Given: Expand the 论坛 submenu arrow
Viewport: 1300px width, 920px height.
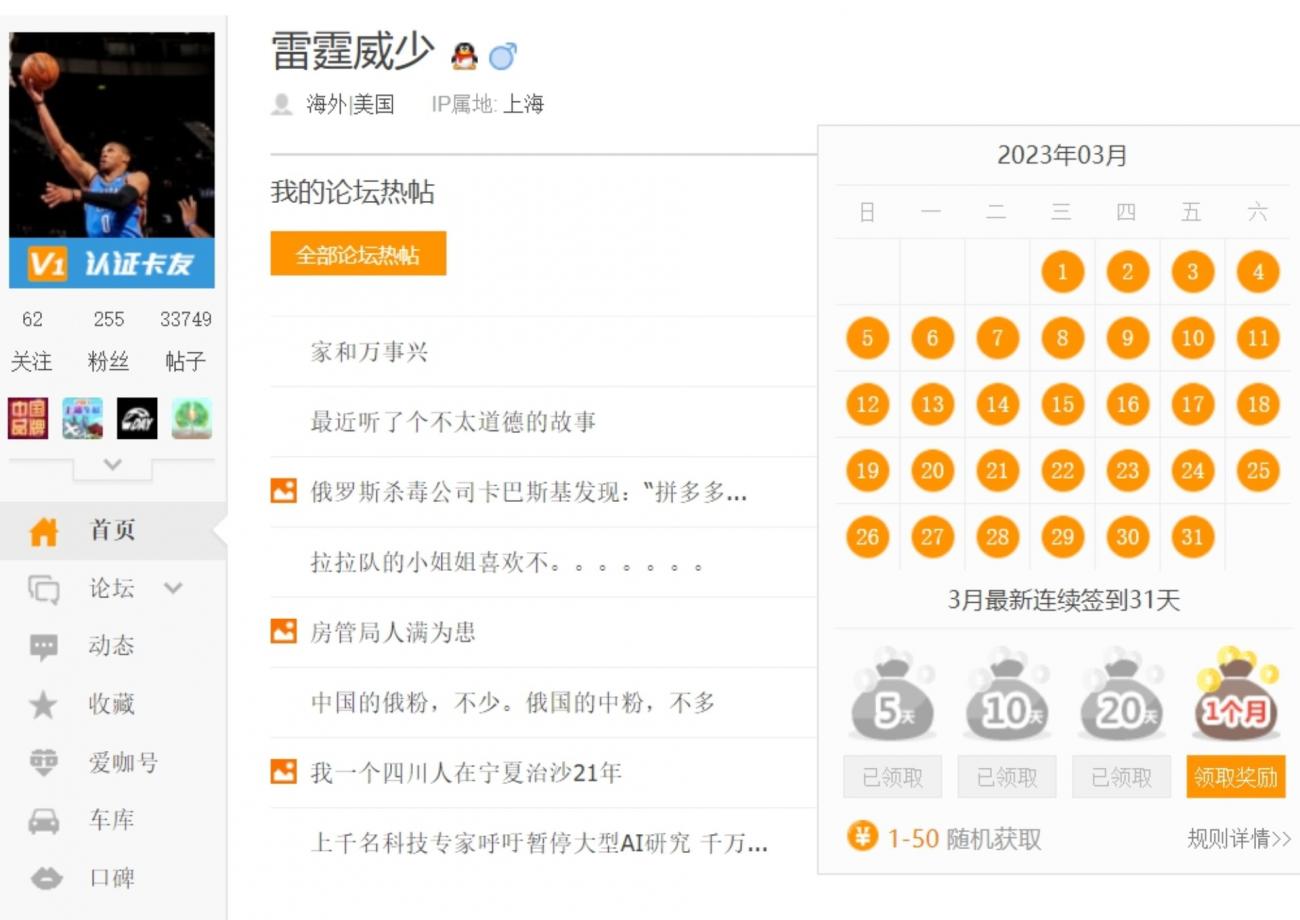Looking at the screenshot, I should [x=173, y=588].
